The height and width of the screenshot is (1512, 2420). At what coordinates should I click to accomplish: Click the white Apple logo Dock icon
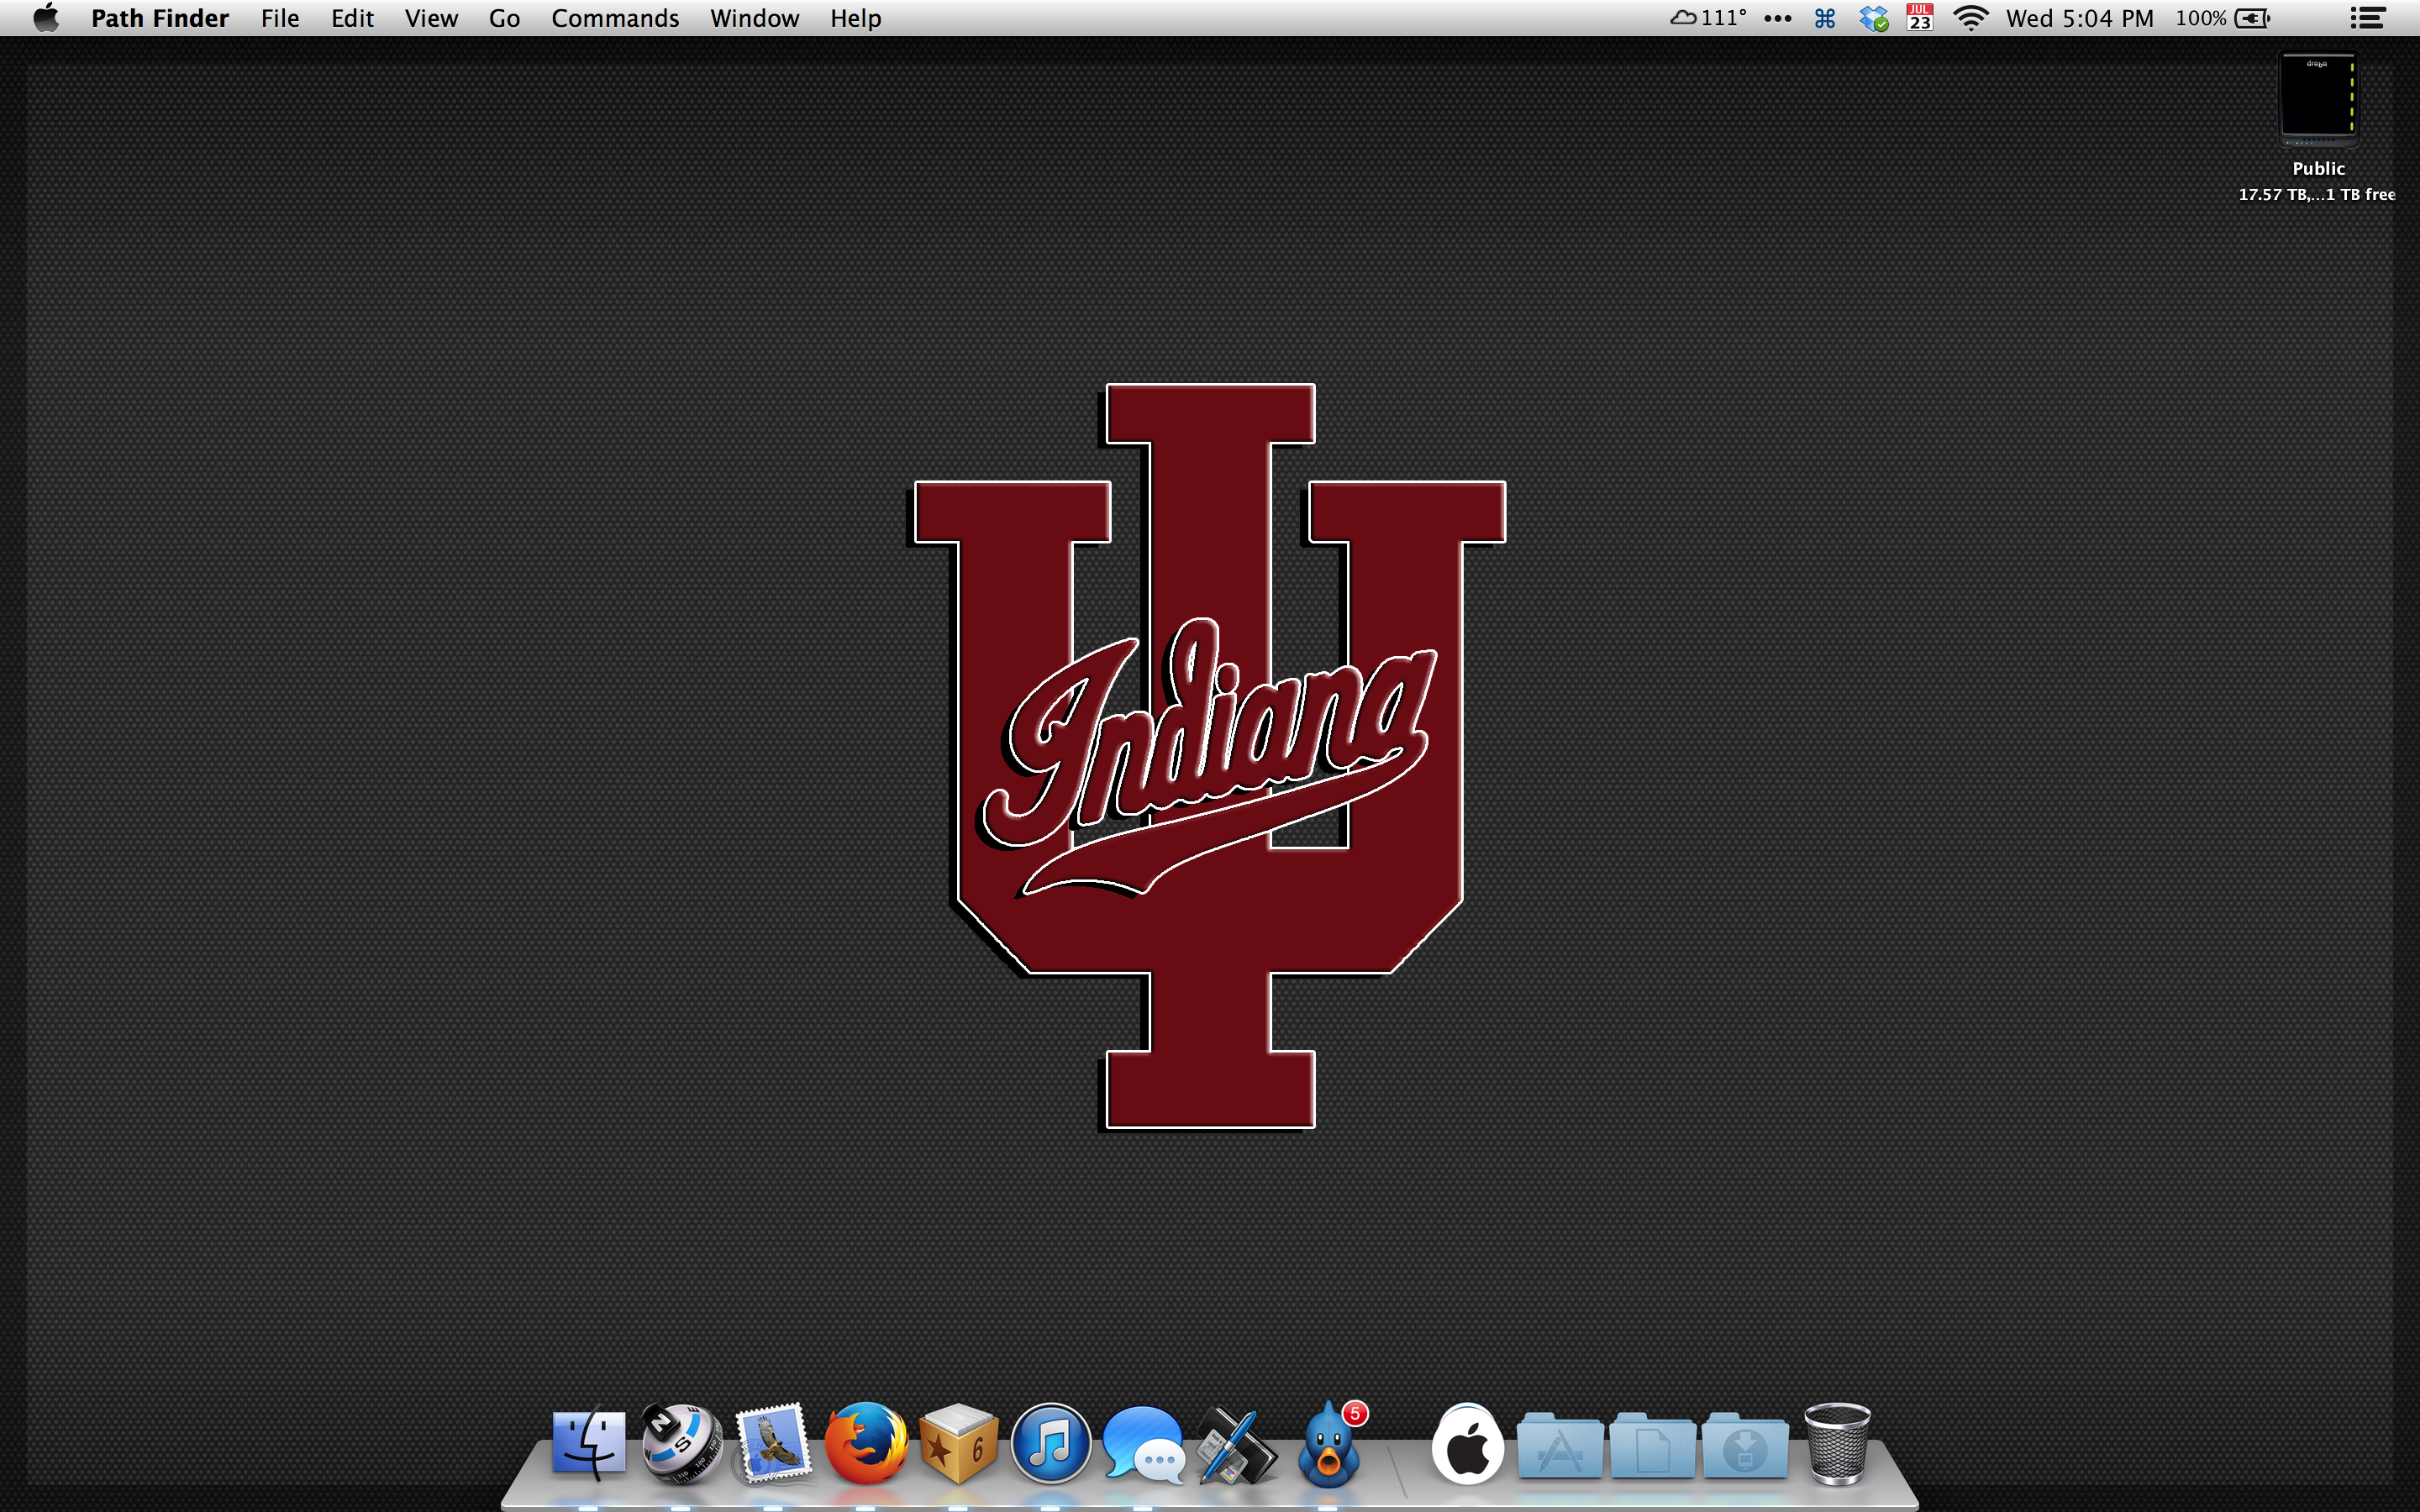click(x=1467, y=1445)
